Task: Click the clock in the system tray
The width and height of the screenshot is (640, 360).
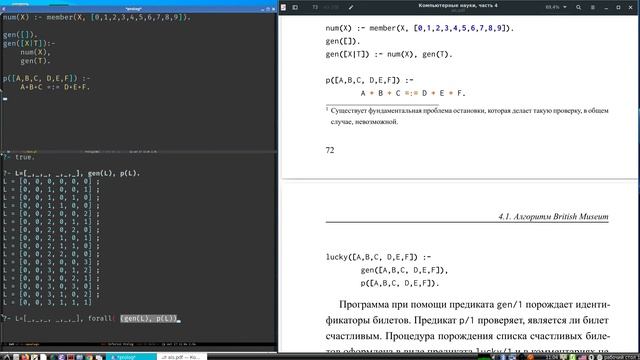Action: [551, 357]
